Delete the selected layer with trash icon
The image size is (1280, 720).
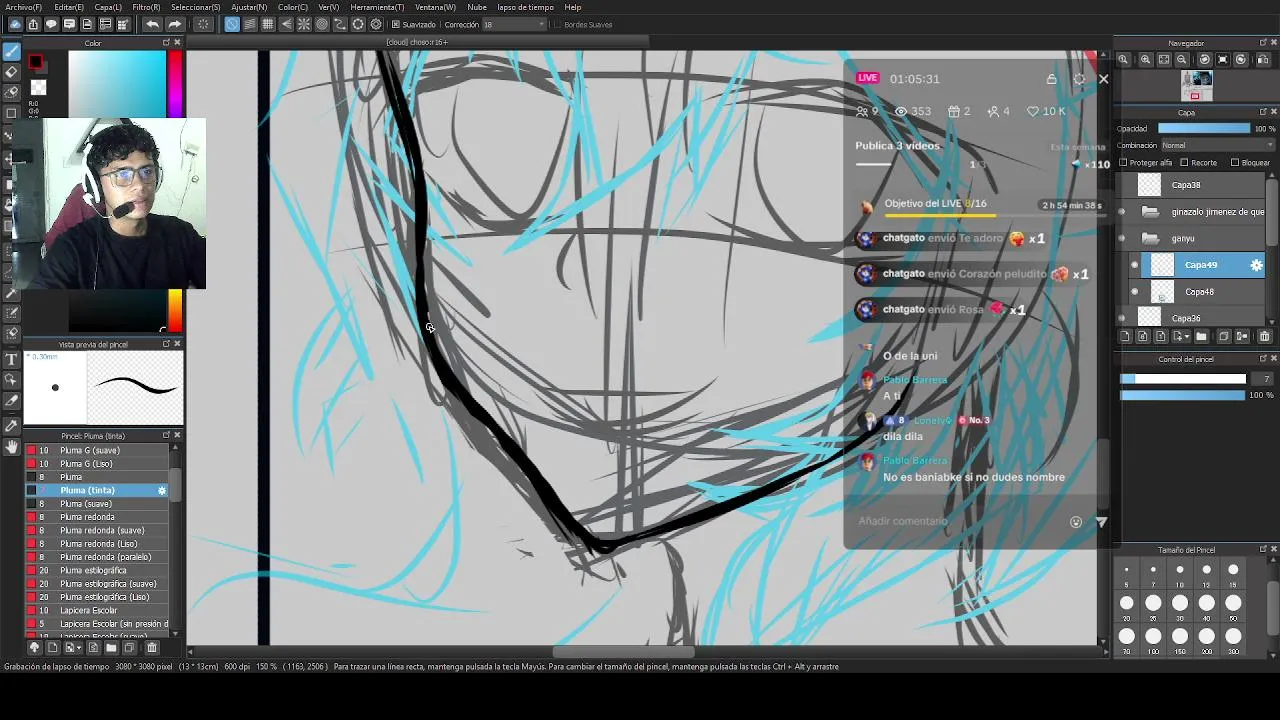1264,337
